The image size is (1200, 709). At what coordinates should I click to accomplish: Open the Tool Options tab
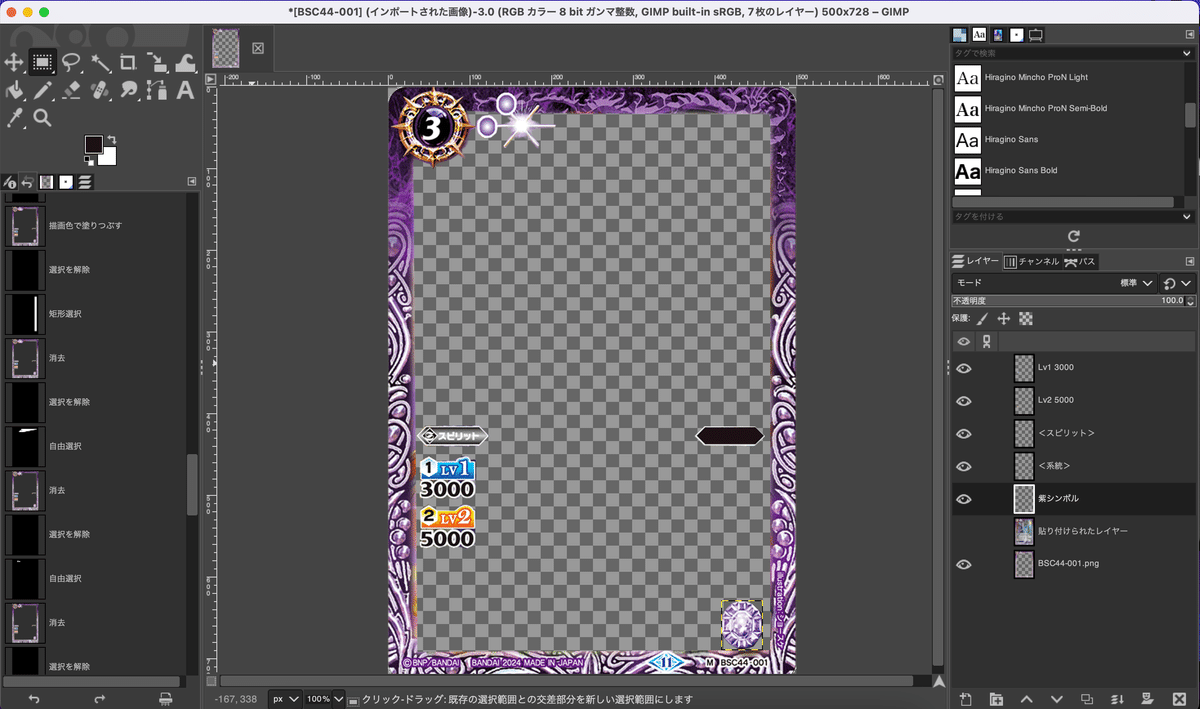click(x=9, y=182)
